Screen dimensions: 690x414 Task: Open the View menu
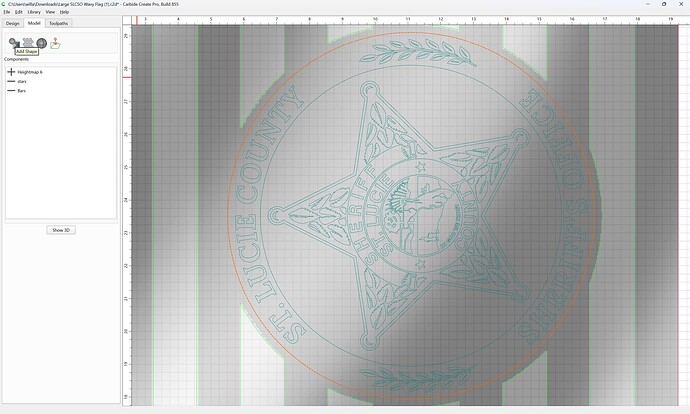pyautogui.click(x=51, y=12)
